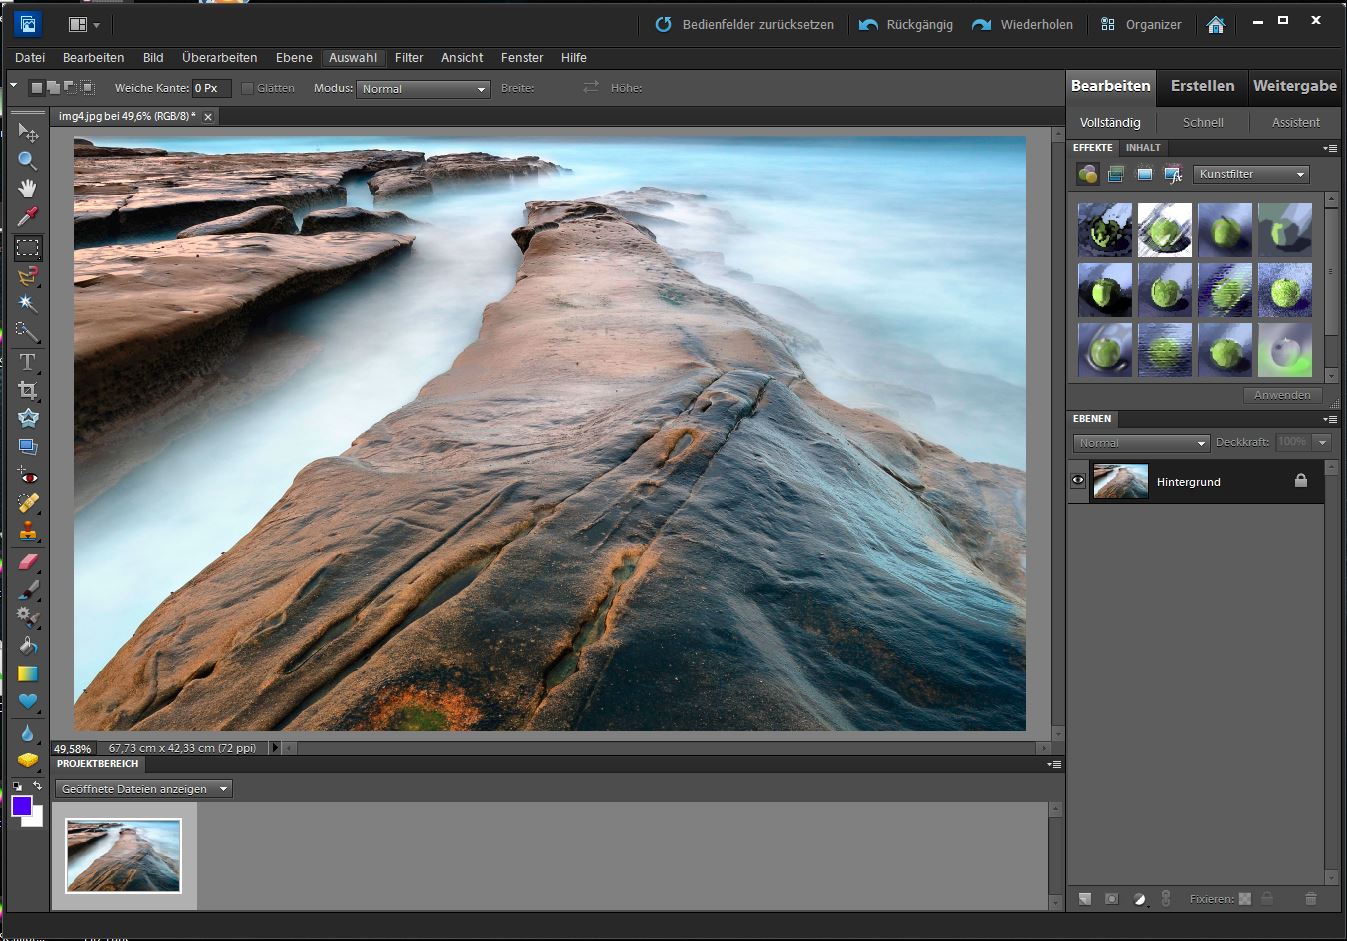Image resolution: width=1347 pixels, height=941 pixels.
Task: Click the Rückgängig button
Action: pos(906,24)
